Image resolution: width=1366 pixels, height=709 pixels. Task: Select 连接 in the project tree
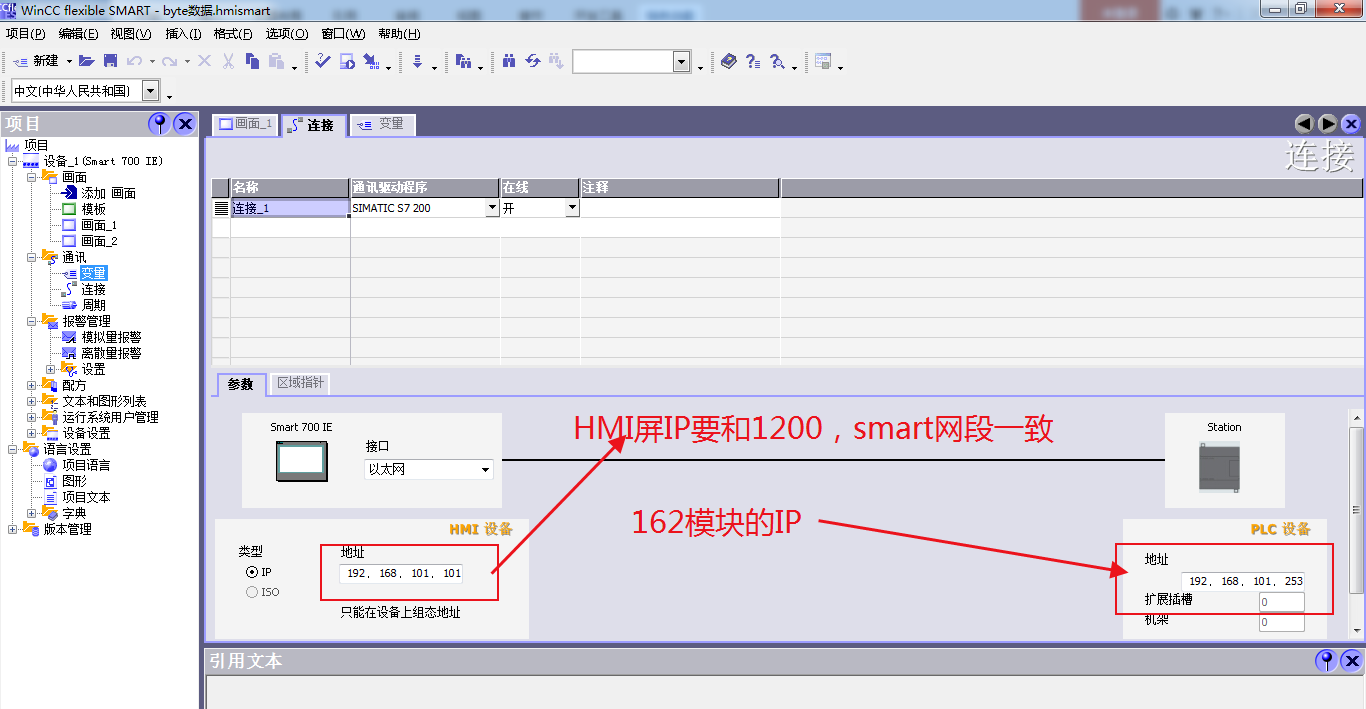94,289
